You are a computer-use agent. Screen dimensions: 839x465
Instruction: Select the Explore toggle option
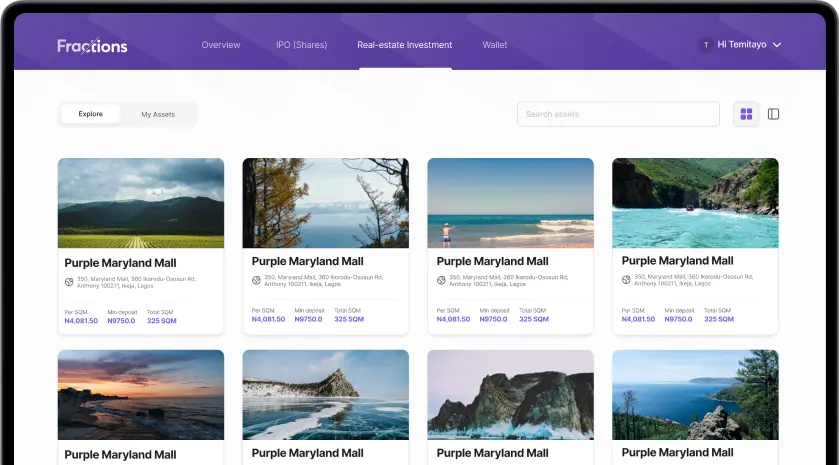tap(91, 114)
